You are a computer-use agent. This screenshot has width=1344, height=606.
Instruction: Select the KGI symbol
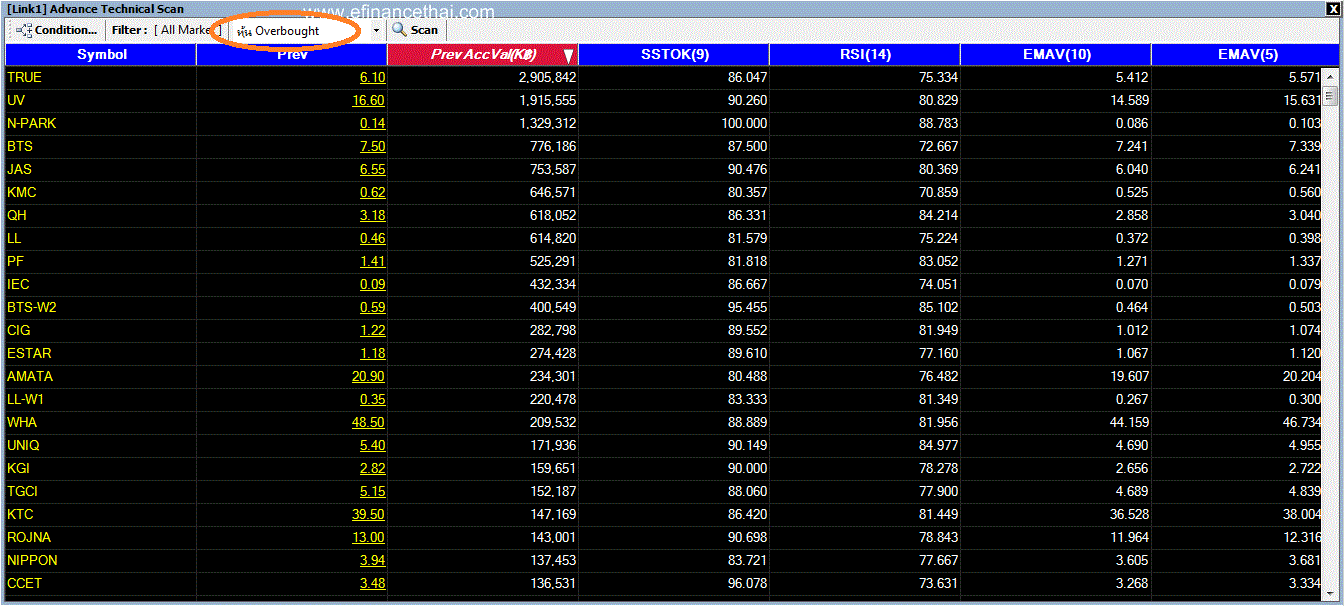tap(19, 468)
